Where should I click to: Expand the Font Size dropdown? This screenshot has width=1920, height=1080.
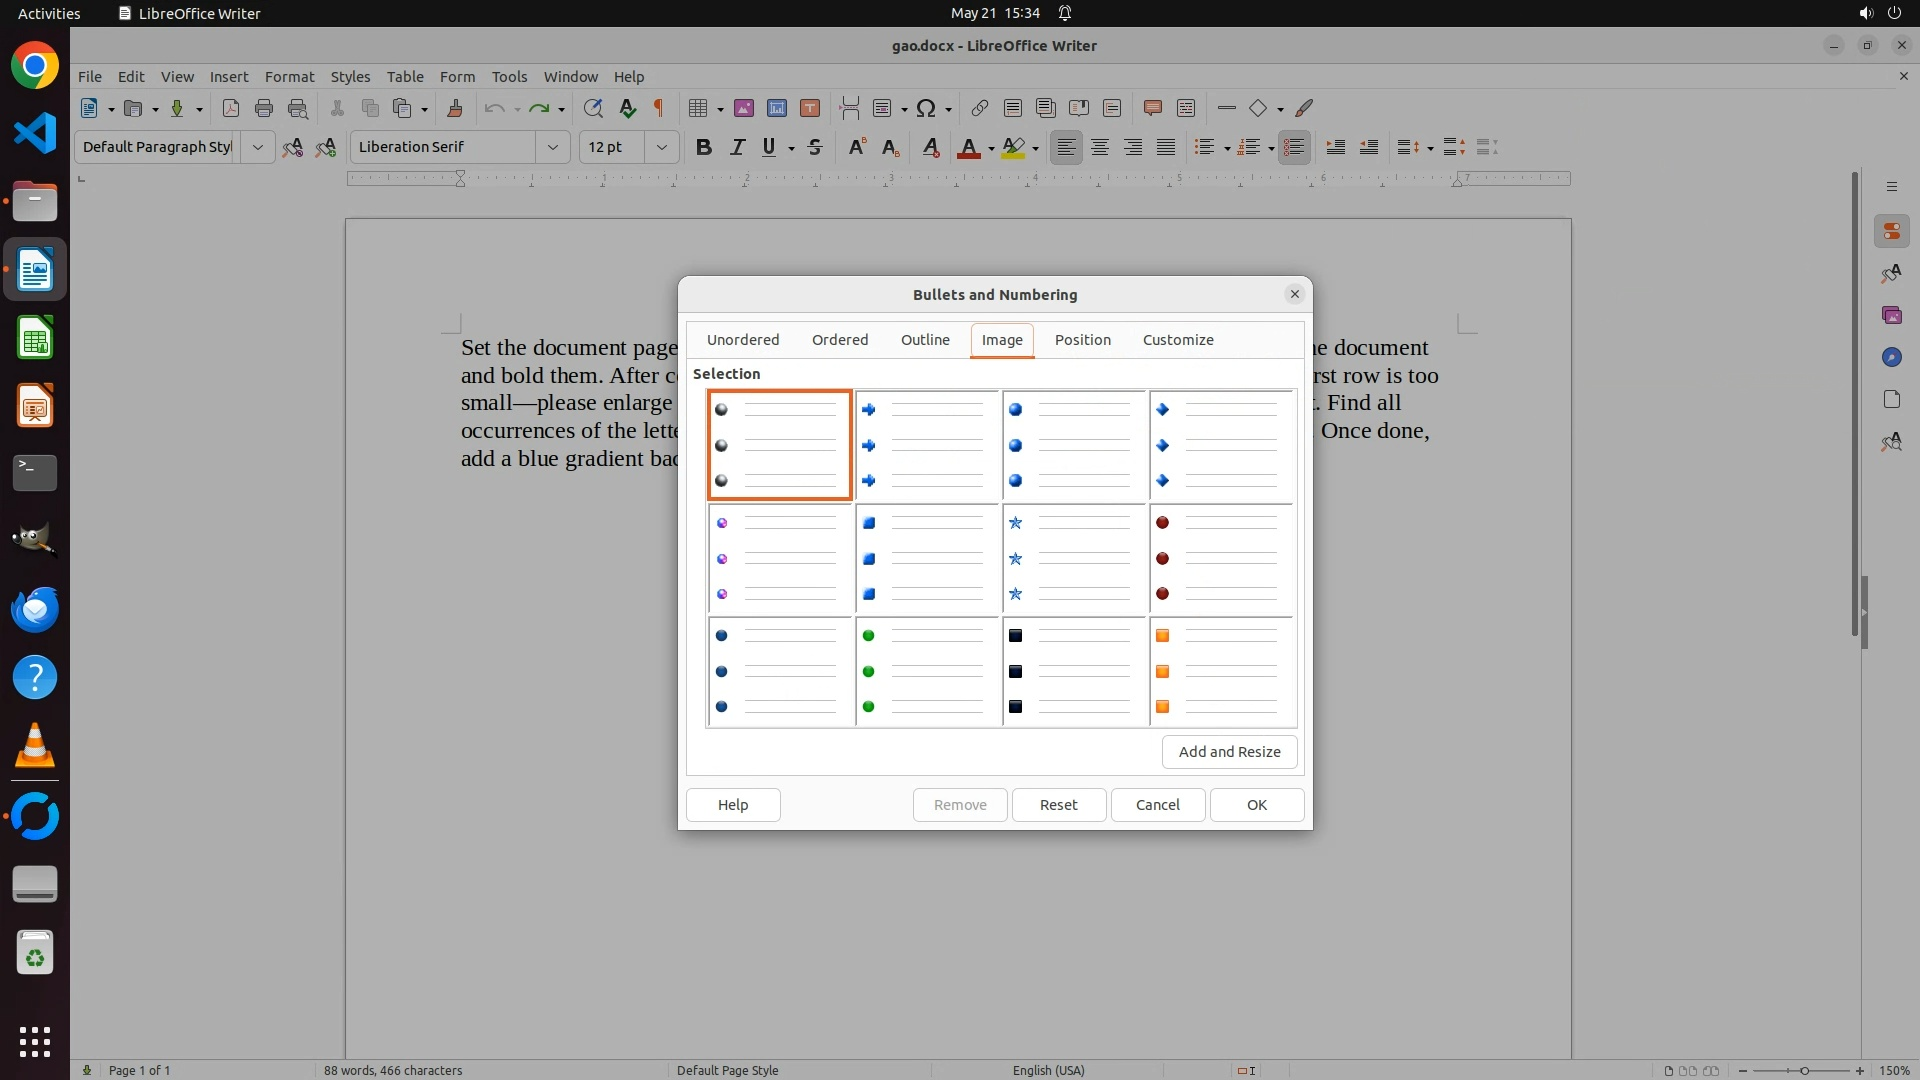click(x=661, y=147)
